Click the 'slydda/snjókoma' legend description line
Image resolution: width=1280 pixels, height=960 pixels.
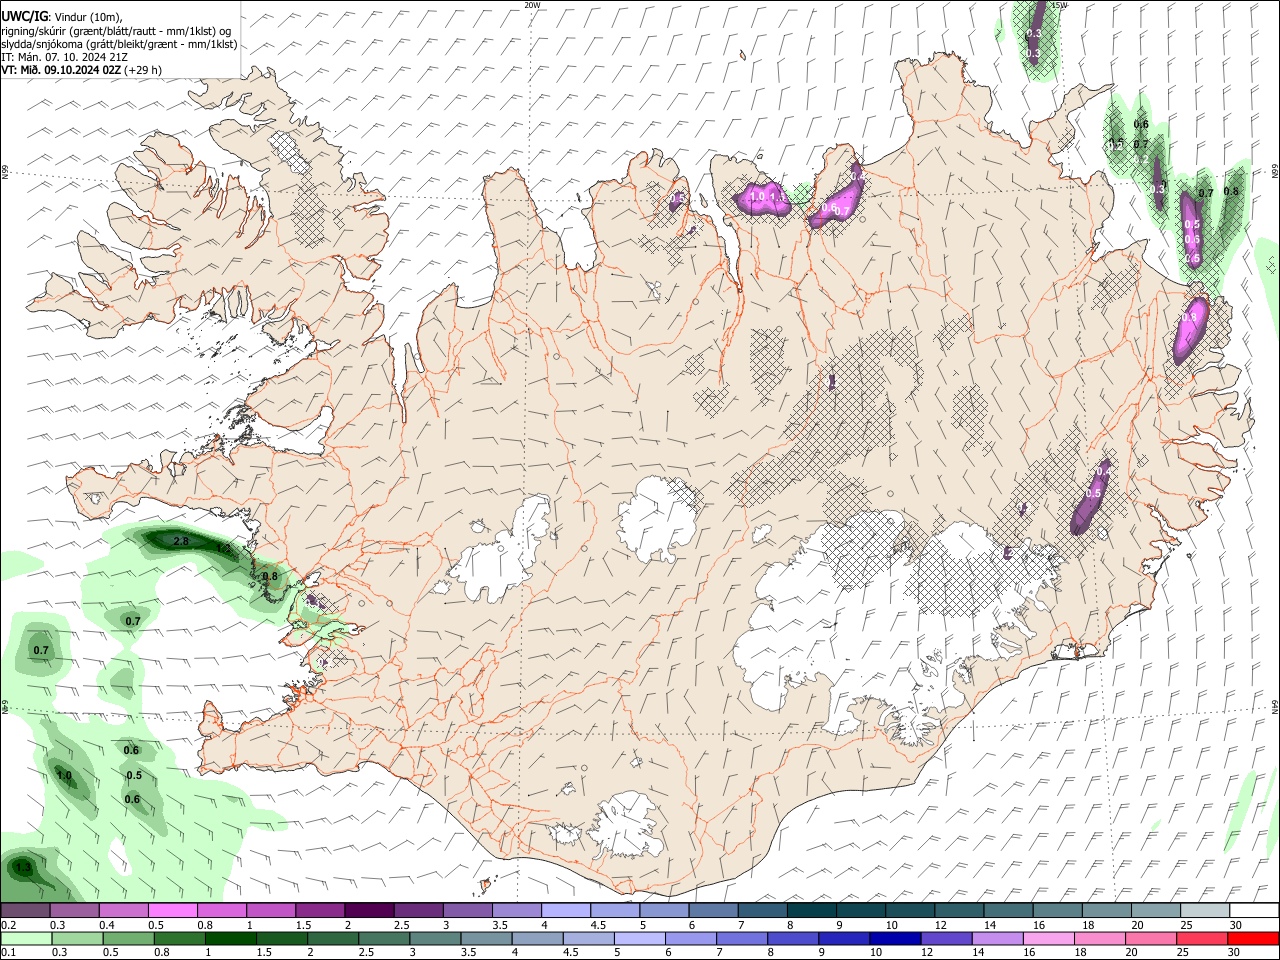point(119,44)
